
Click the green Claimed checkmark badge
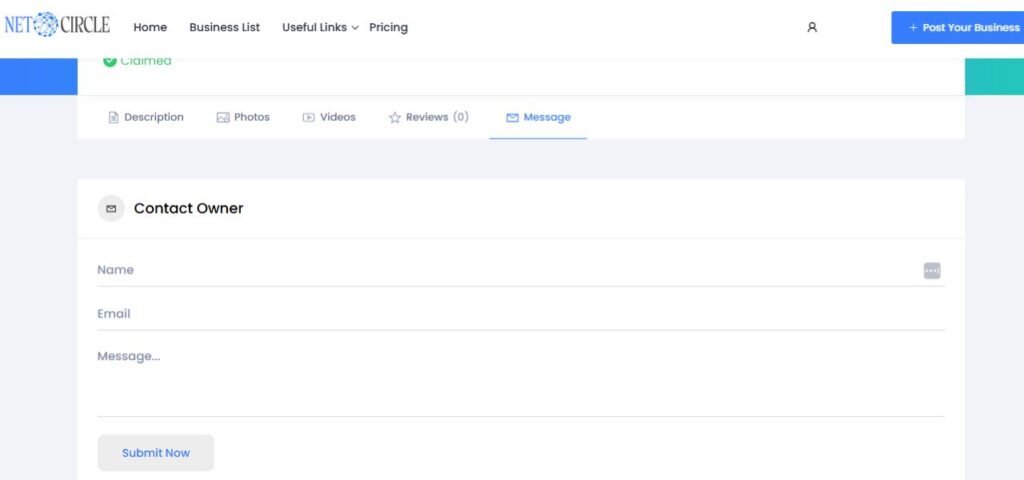110,61
